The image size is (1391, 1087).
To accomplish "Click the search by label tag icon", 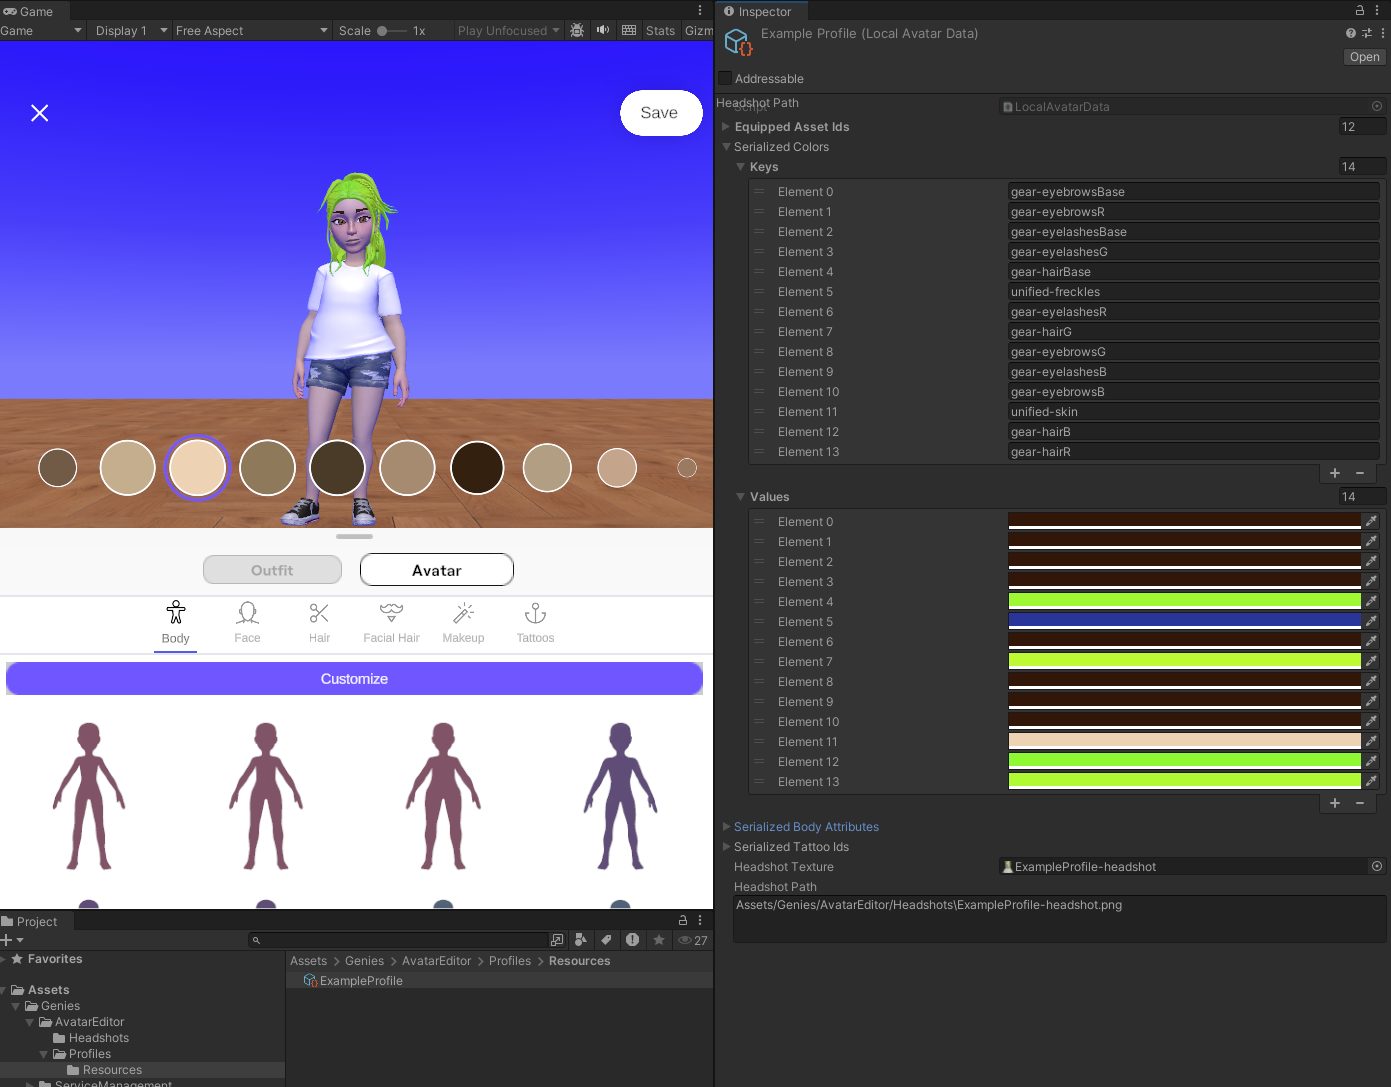I will [606, 940].
